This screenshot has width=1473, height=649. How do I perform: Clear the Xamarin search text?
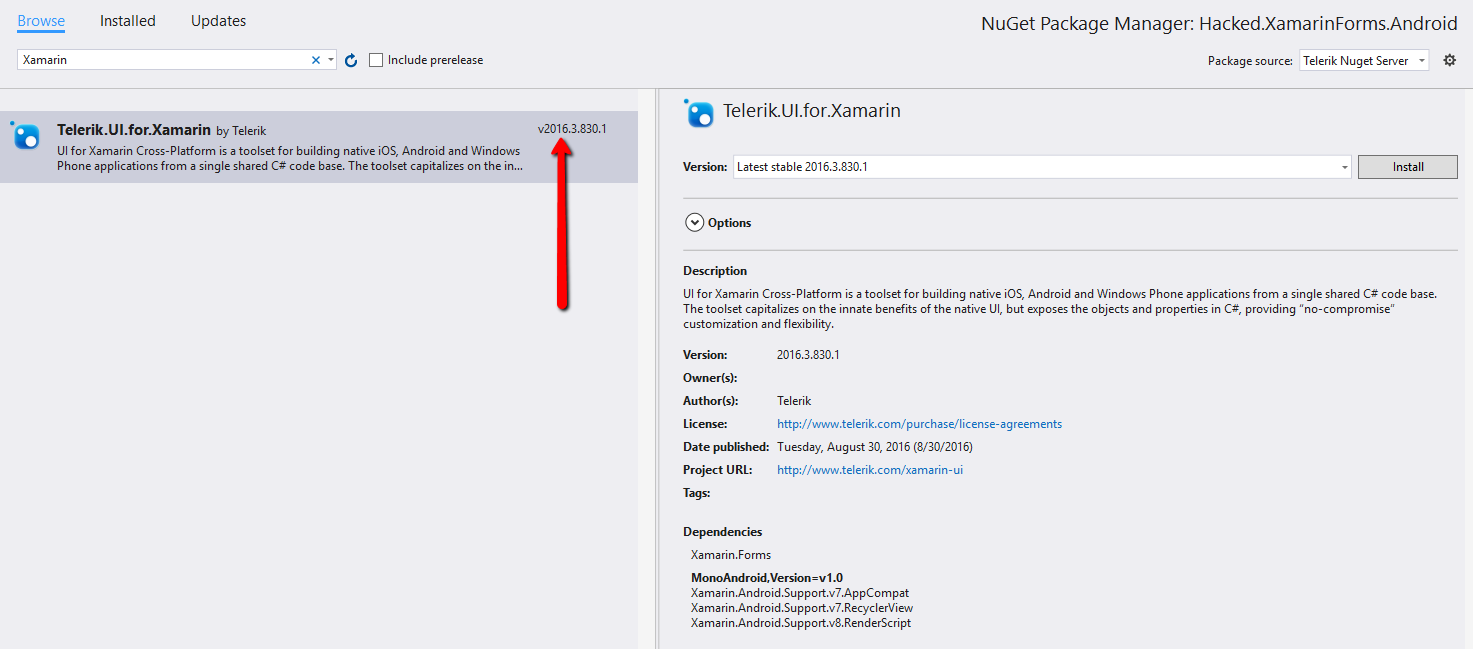(316, 61)
